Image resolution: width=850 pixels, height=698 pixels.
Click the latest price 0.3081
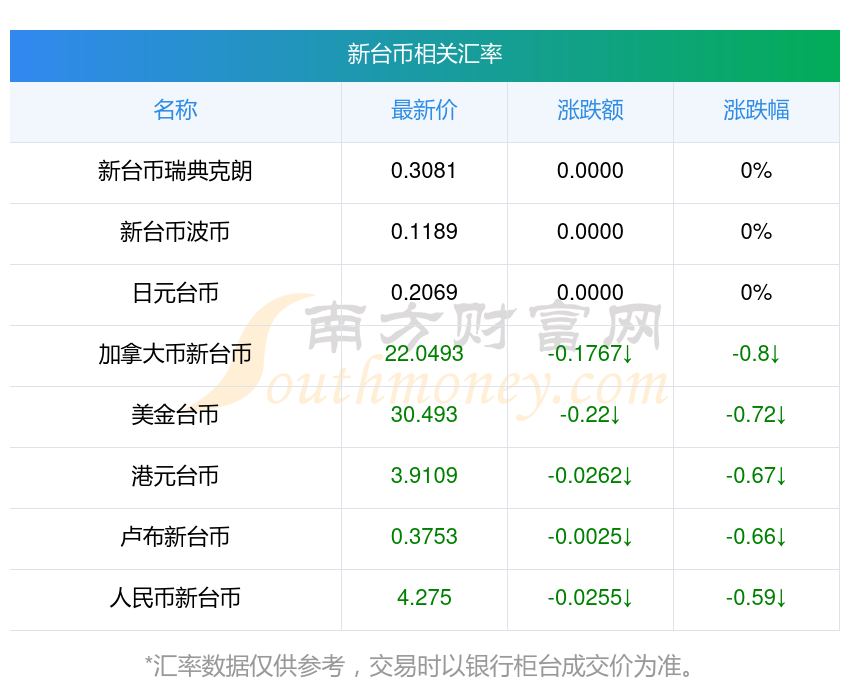click(424, 171)
